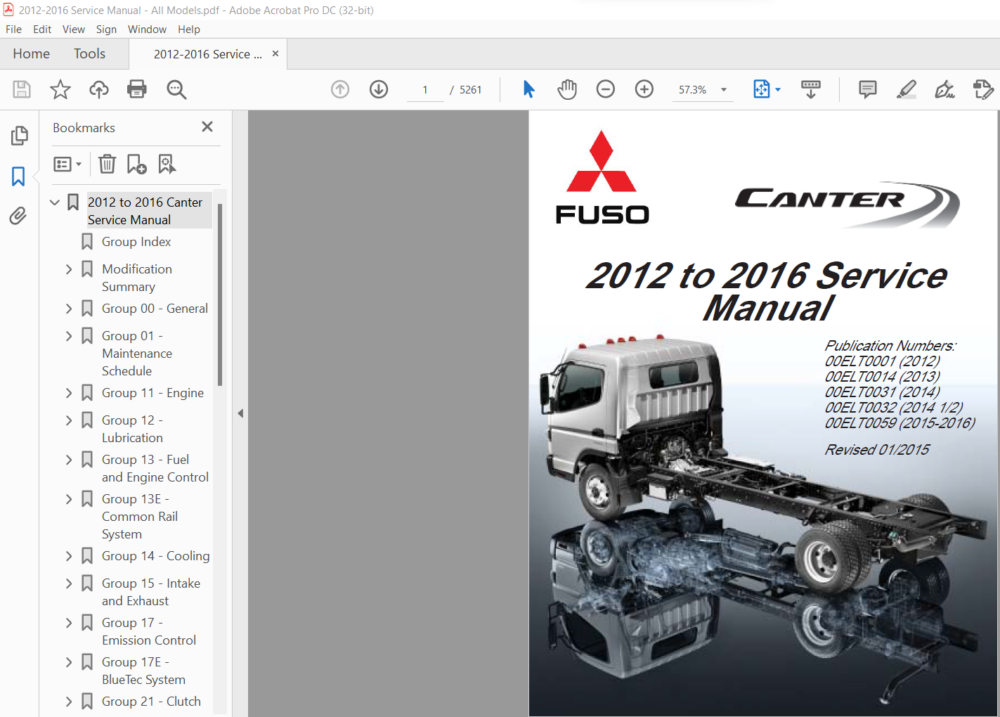1000x717 pixels.
Task: Open the Help menu
Action: [x=189, y=29]
